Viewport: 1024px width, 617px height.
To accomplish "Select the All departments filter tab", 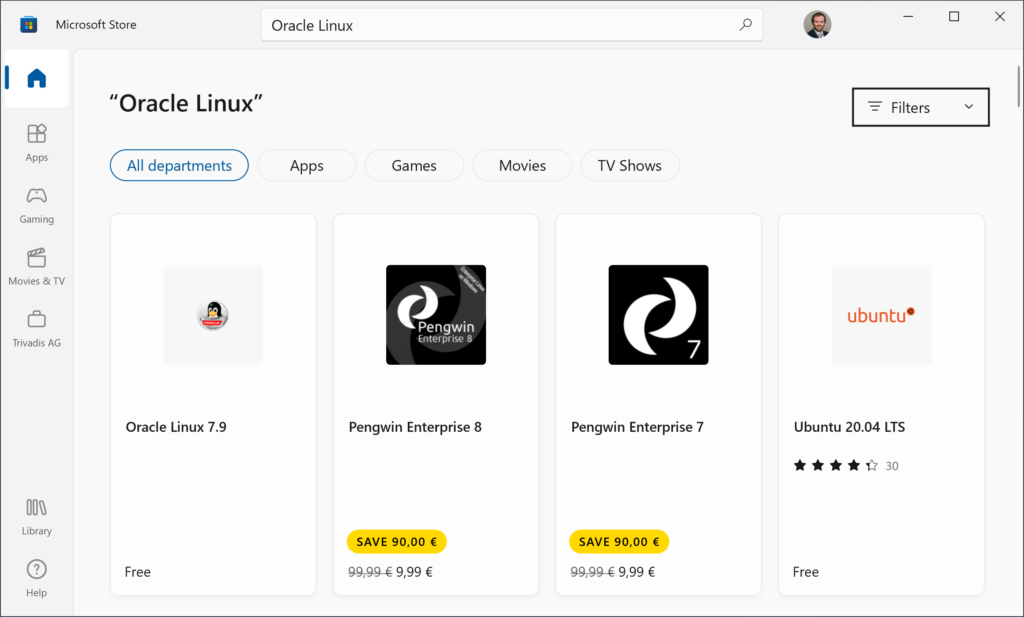I will coord(179,165).
